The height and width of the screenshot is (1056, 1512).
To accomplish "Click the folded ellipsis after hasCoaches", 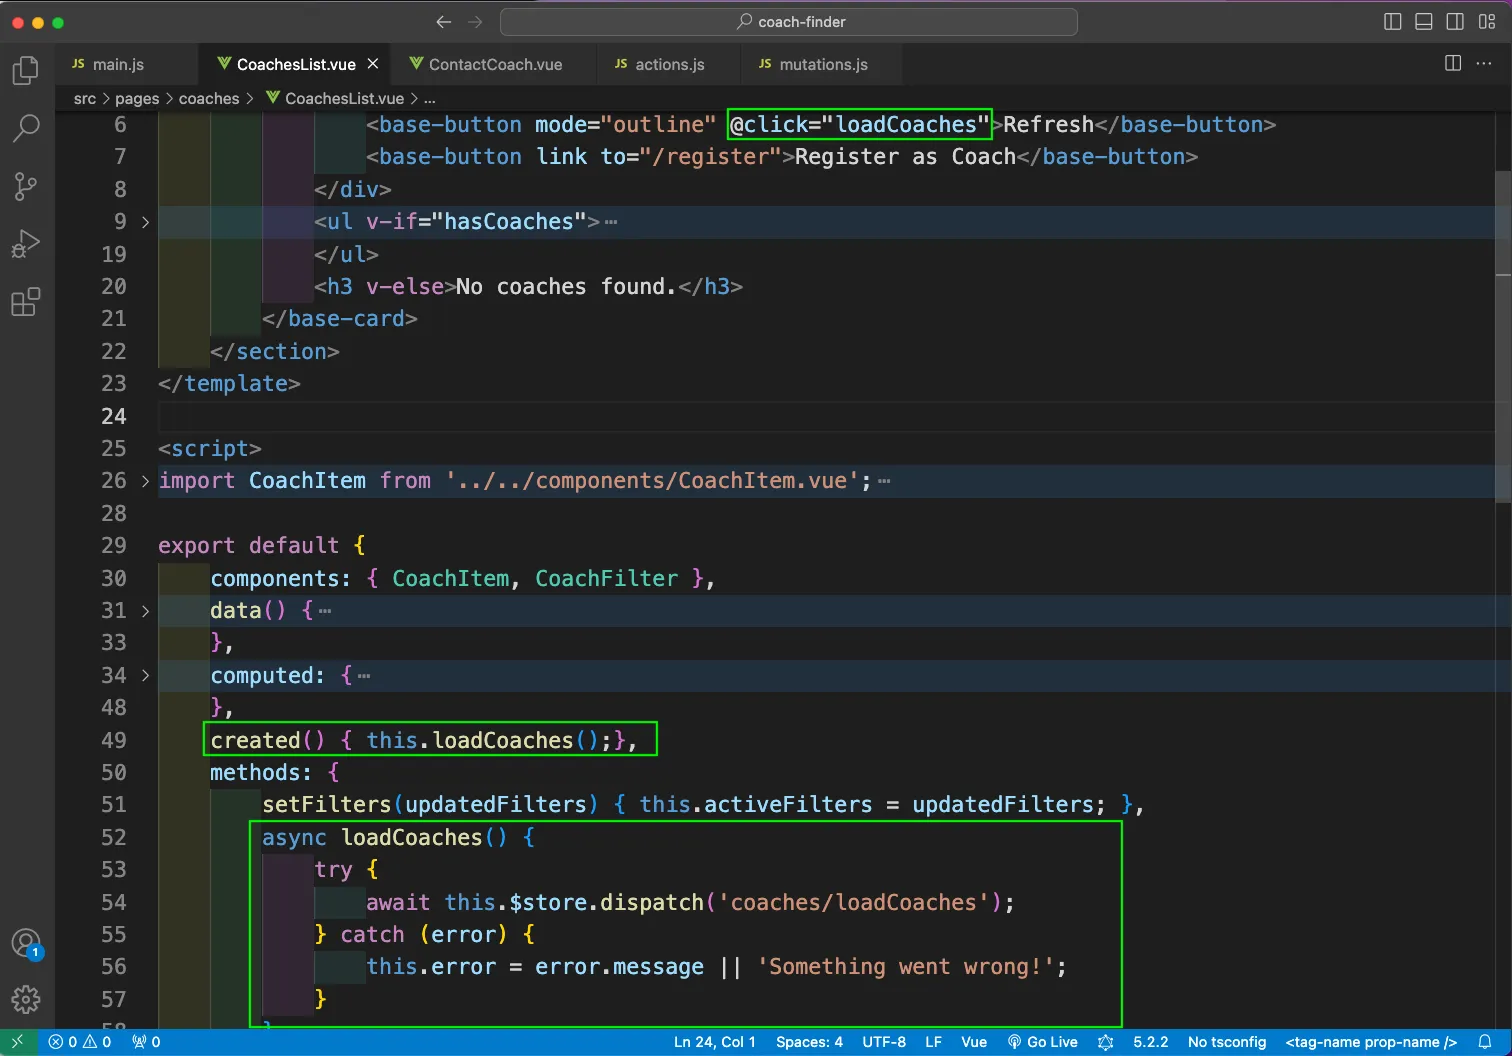I will pos(611,222).
